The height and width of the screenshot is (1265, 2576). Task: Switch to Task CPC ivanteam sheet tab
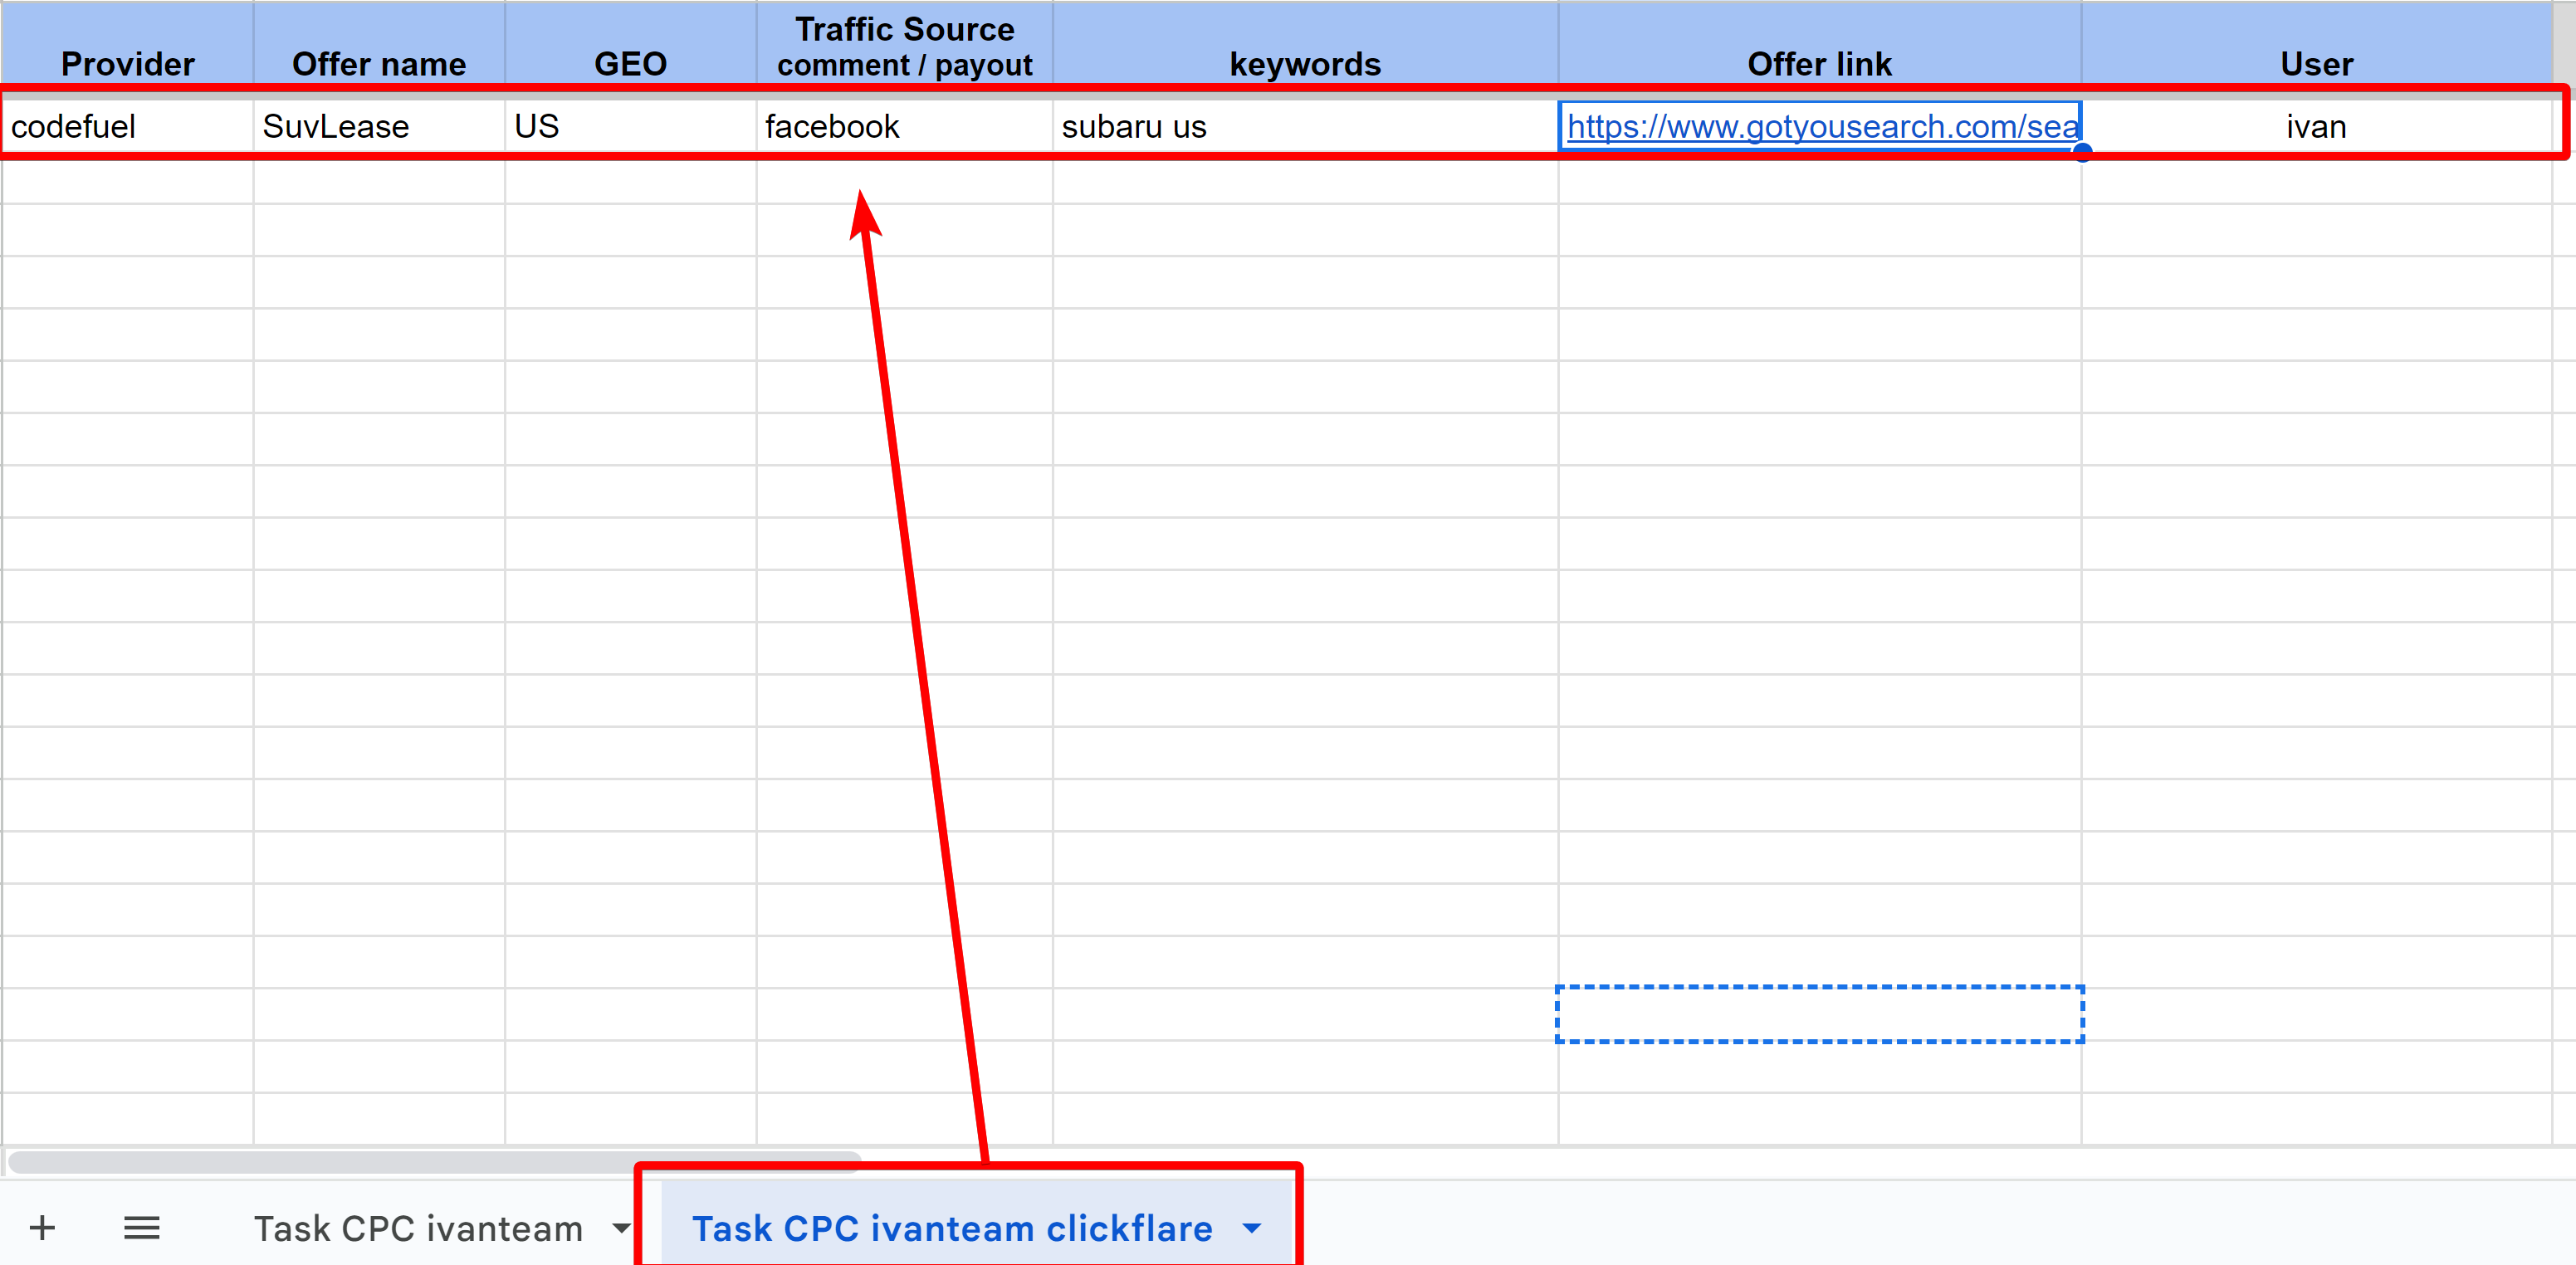pyautogui.click(x=418, y=1228)
